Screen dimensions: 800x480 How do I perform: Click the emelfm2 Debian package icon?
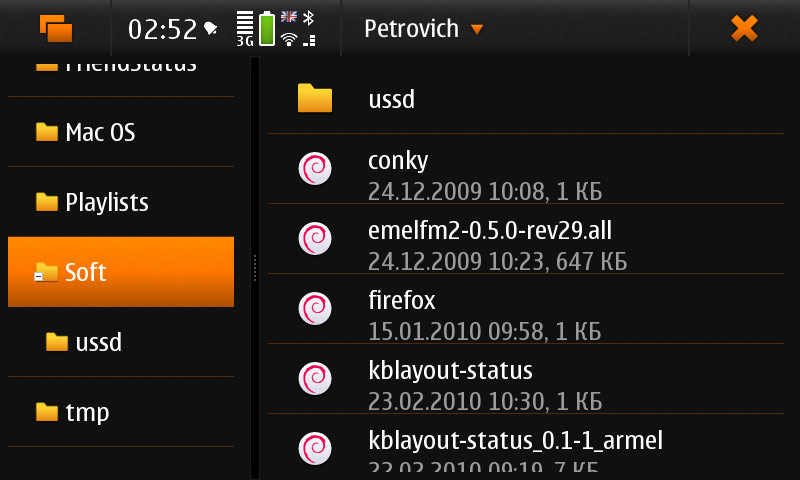pyautogui.click(x=315, y=238)
